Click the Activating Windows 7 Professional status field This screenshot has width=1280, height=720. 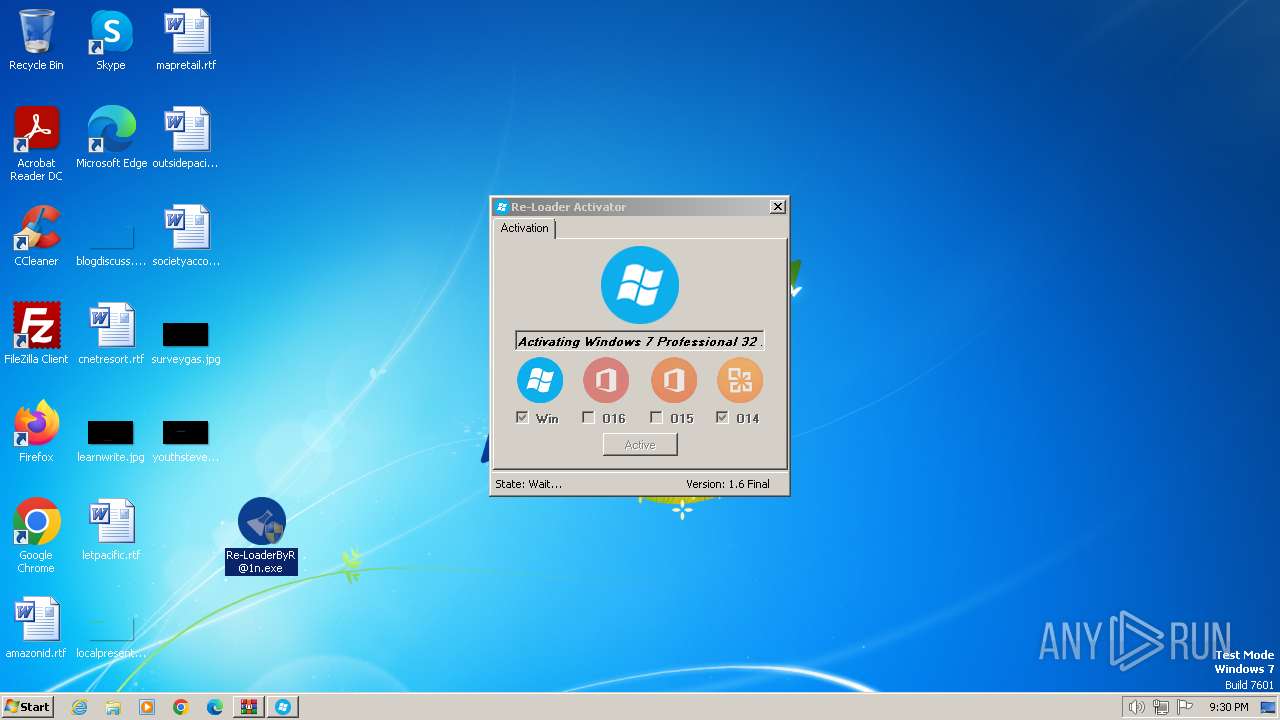point(640,341)
